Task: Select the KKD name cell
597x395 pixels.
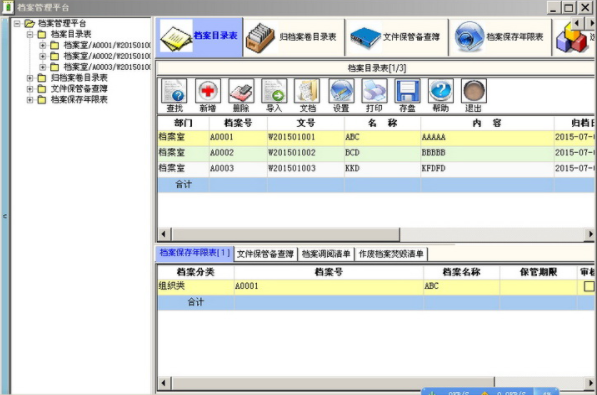Action: coord(382,169)
